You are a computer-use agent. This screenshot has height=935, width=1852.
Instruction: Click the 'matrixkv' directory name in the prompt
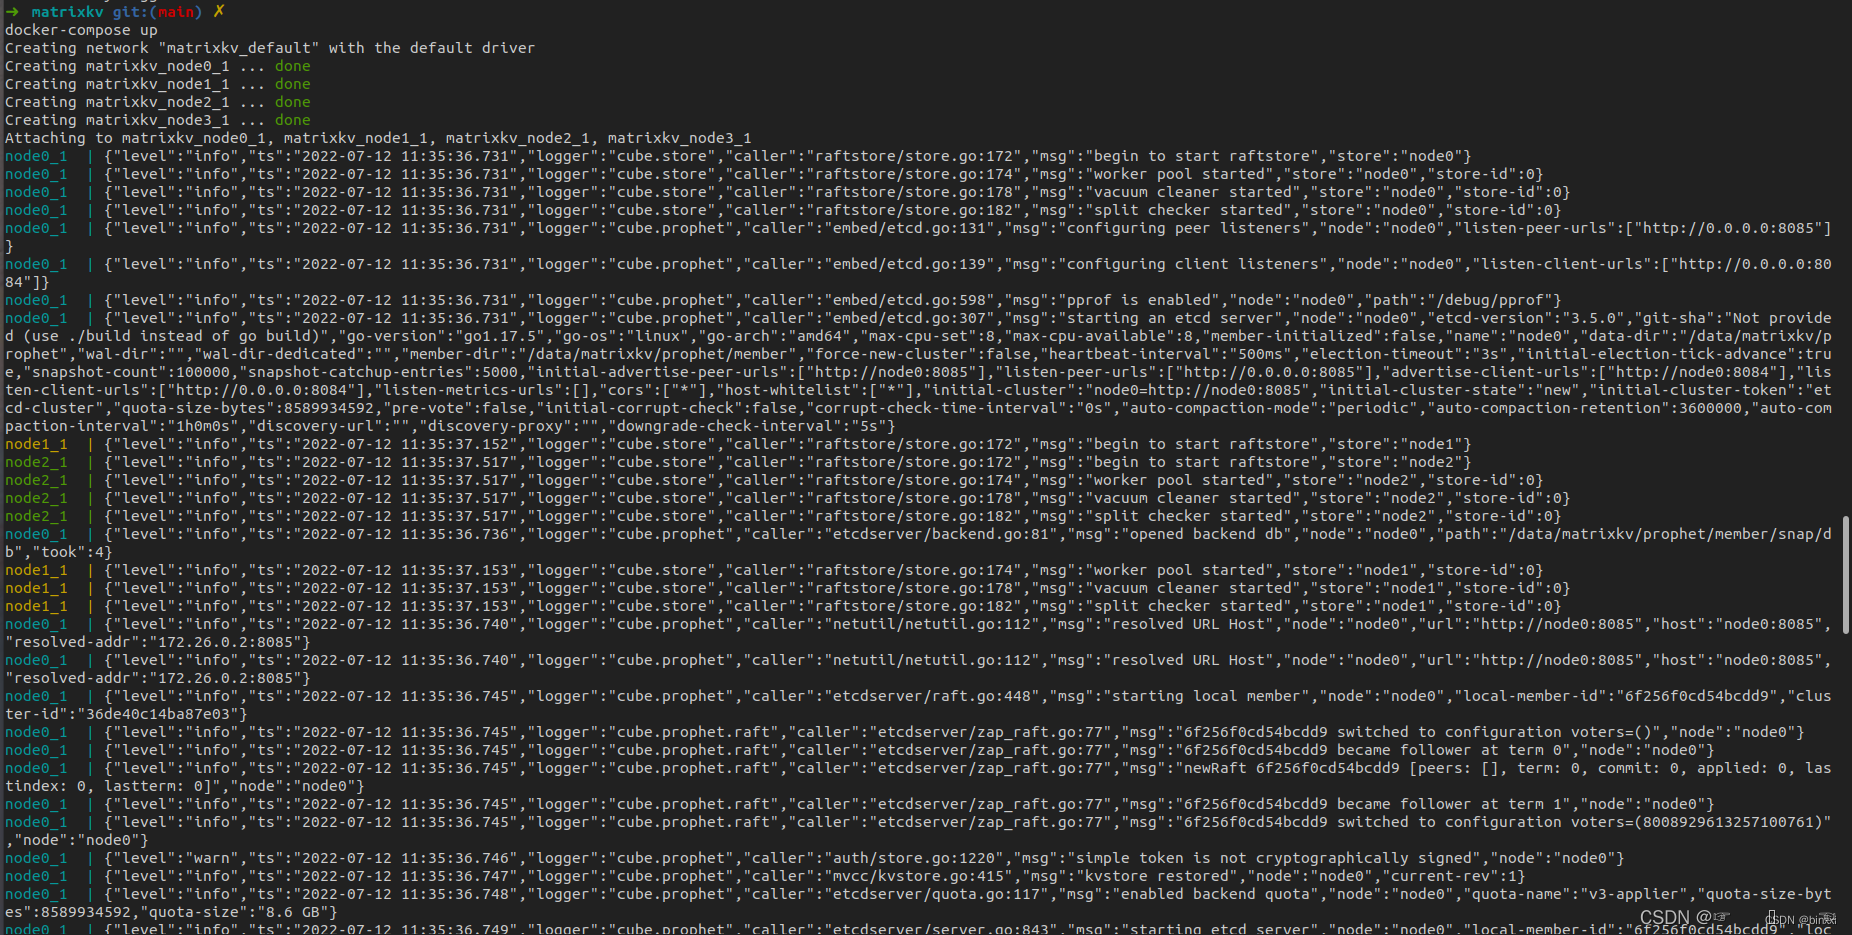[67, 12]
